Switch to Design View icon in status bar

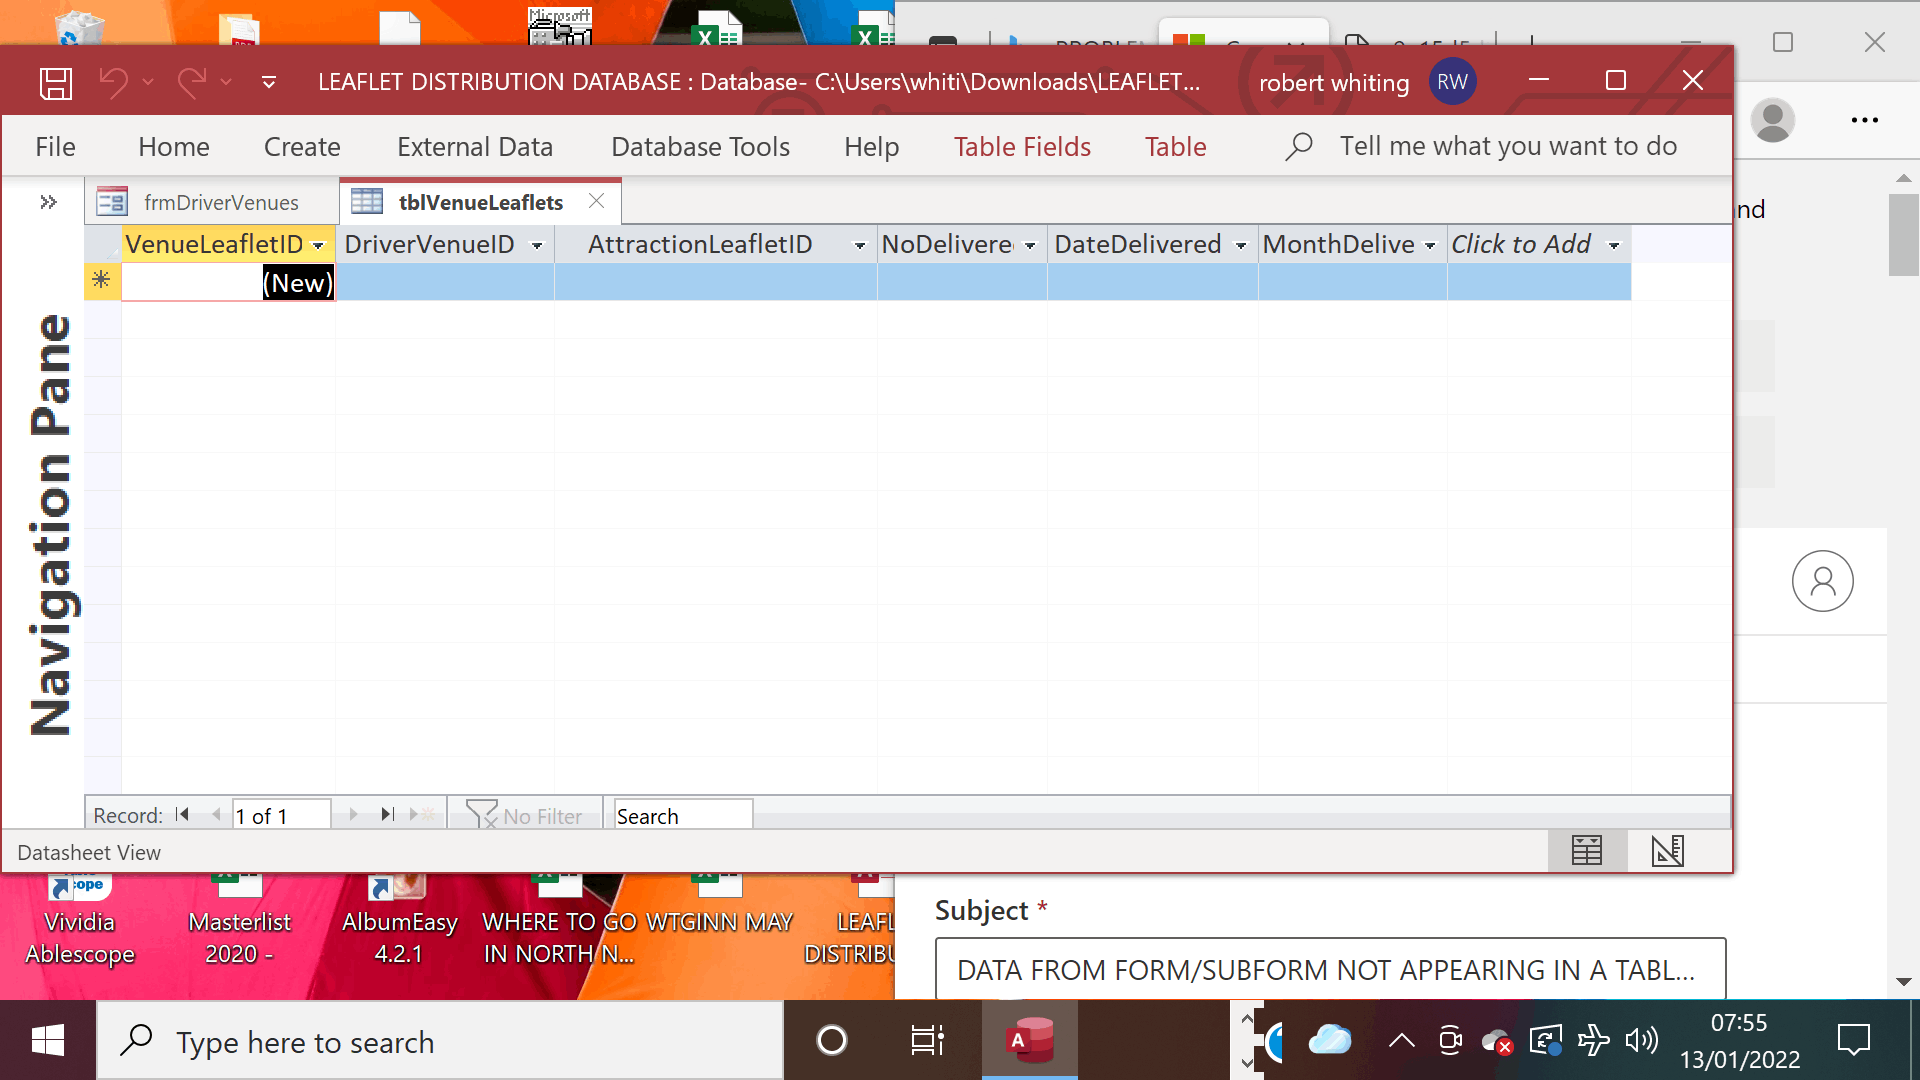point(1668,851)
